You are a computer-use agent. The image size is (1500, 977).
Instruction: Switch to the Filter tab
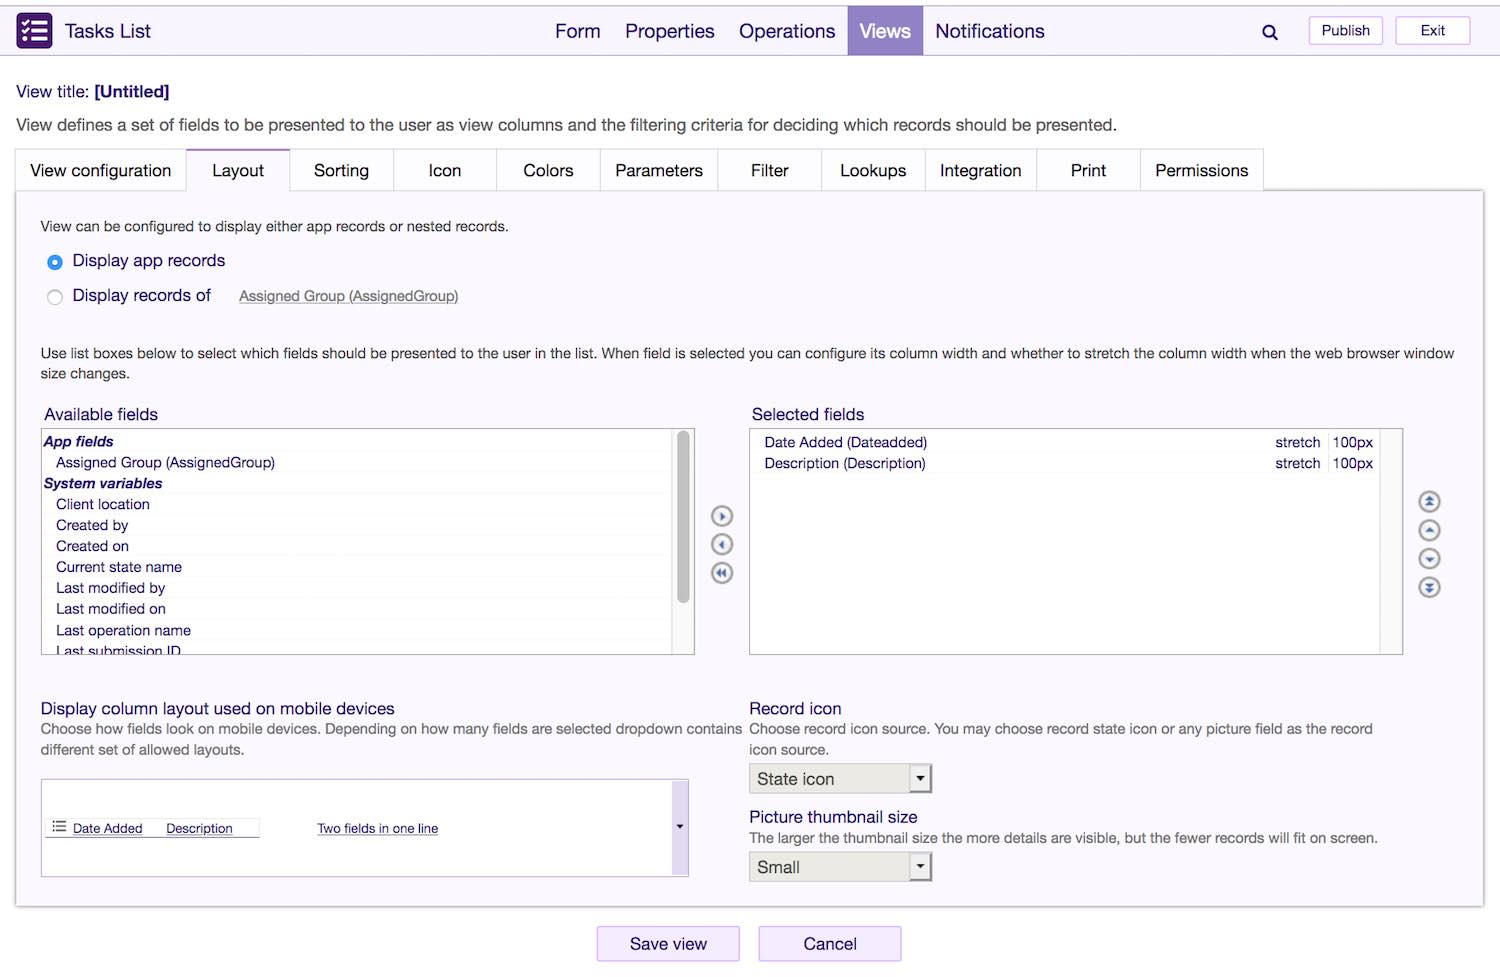(770, 170)
